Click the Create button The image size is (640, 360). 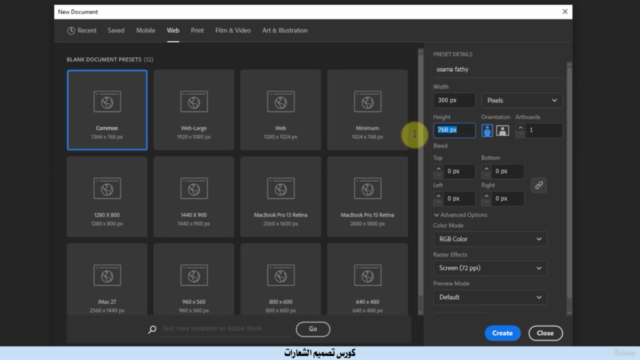502,333
